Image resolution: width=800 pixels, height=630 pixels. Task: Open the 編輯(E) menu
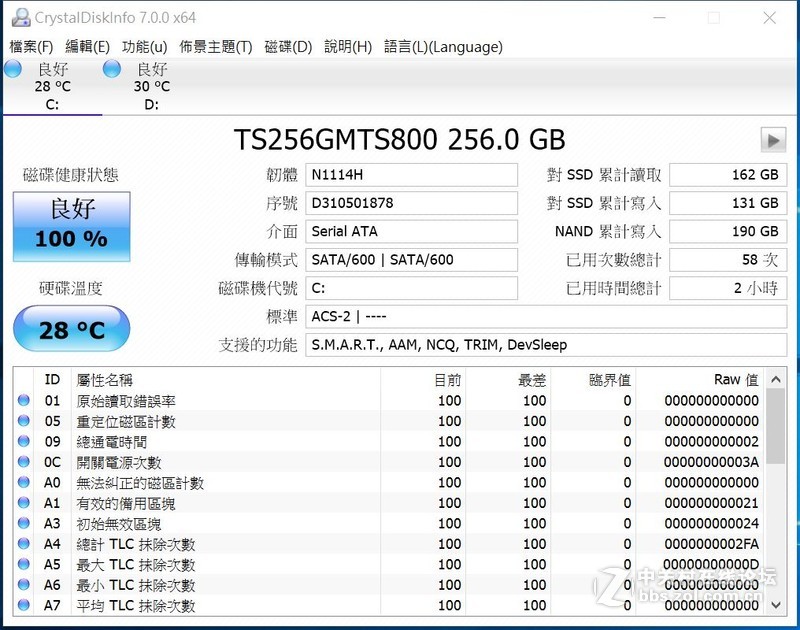[87, 47]
